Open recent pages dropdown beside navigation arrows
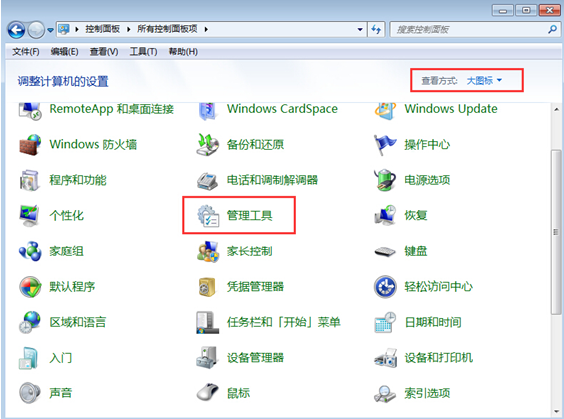564x419 pixels. tap(50, 30)
